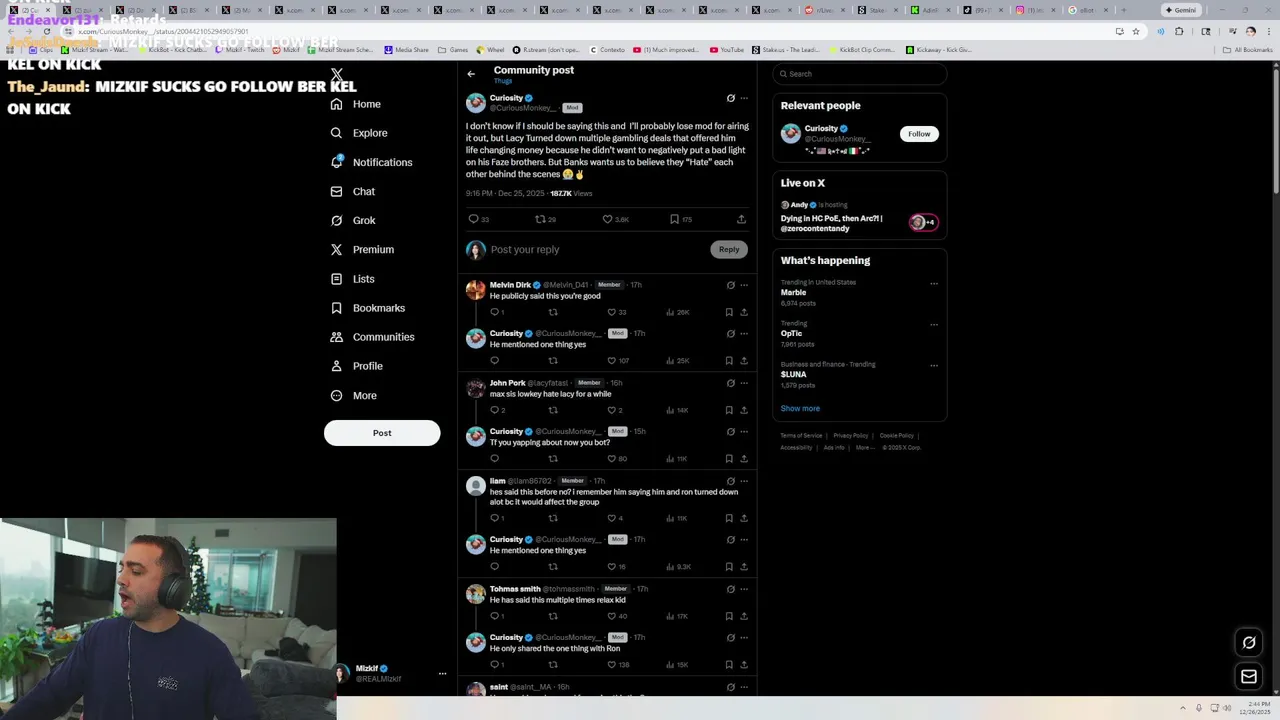Image resolution: width=1280 pixels, height=720 pixels.
Task: Open the YouTube bookmark
Action: pos(727,49)
